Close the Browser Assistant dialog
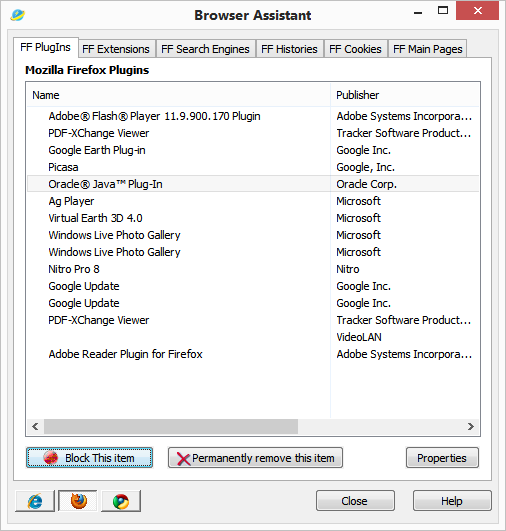 355,501
